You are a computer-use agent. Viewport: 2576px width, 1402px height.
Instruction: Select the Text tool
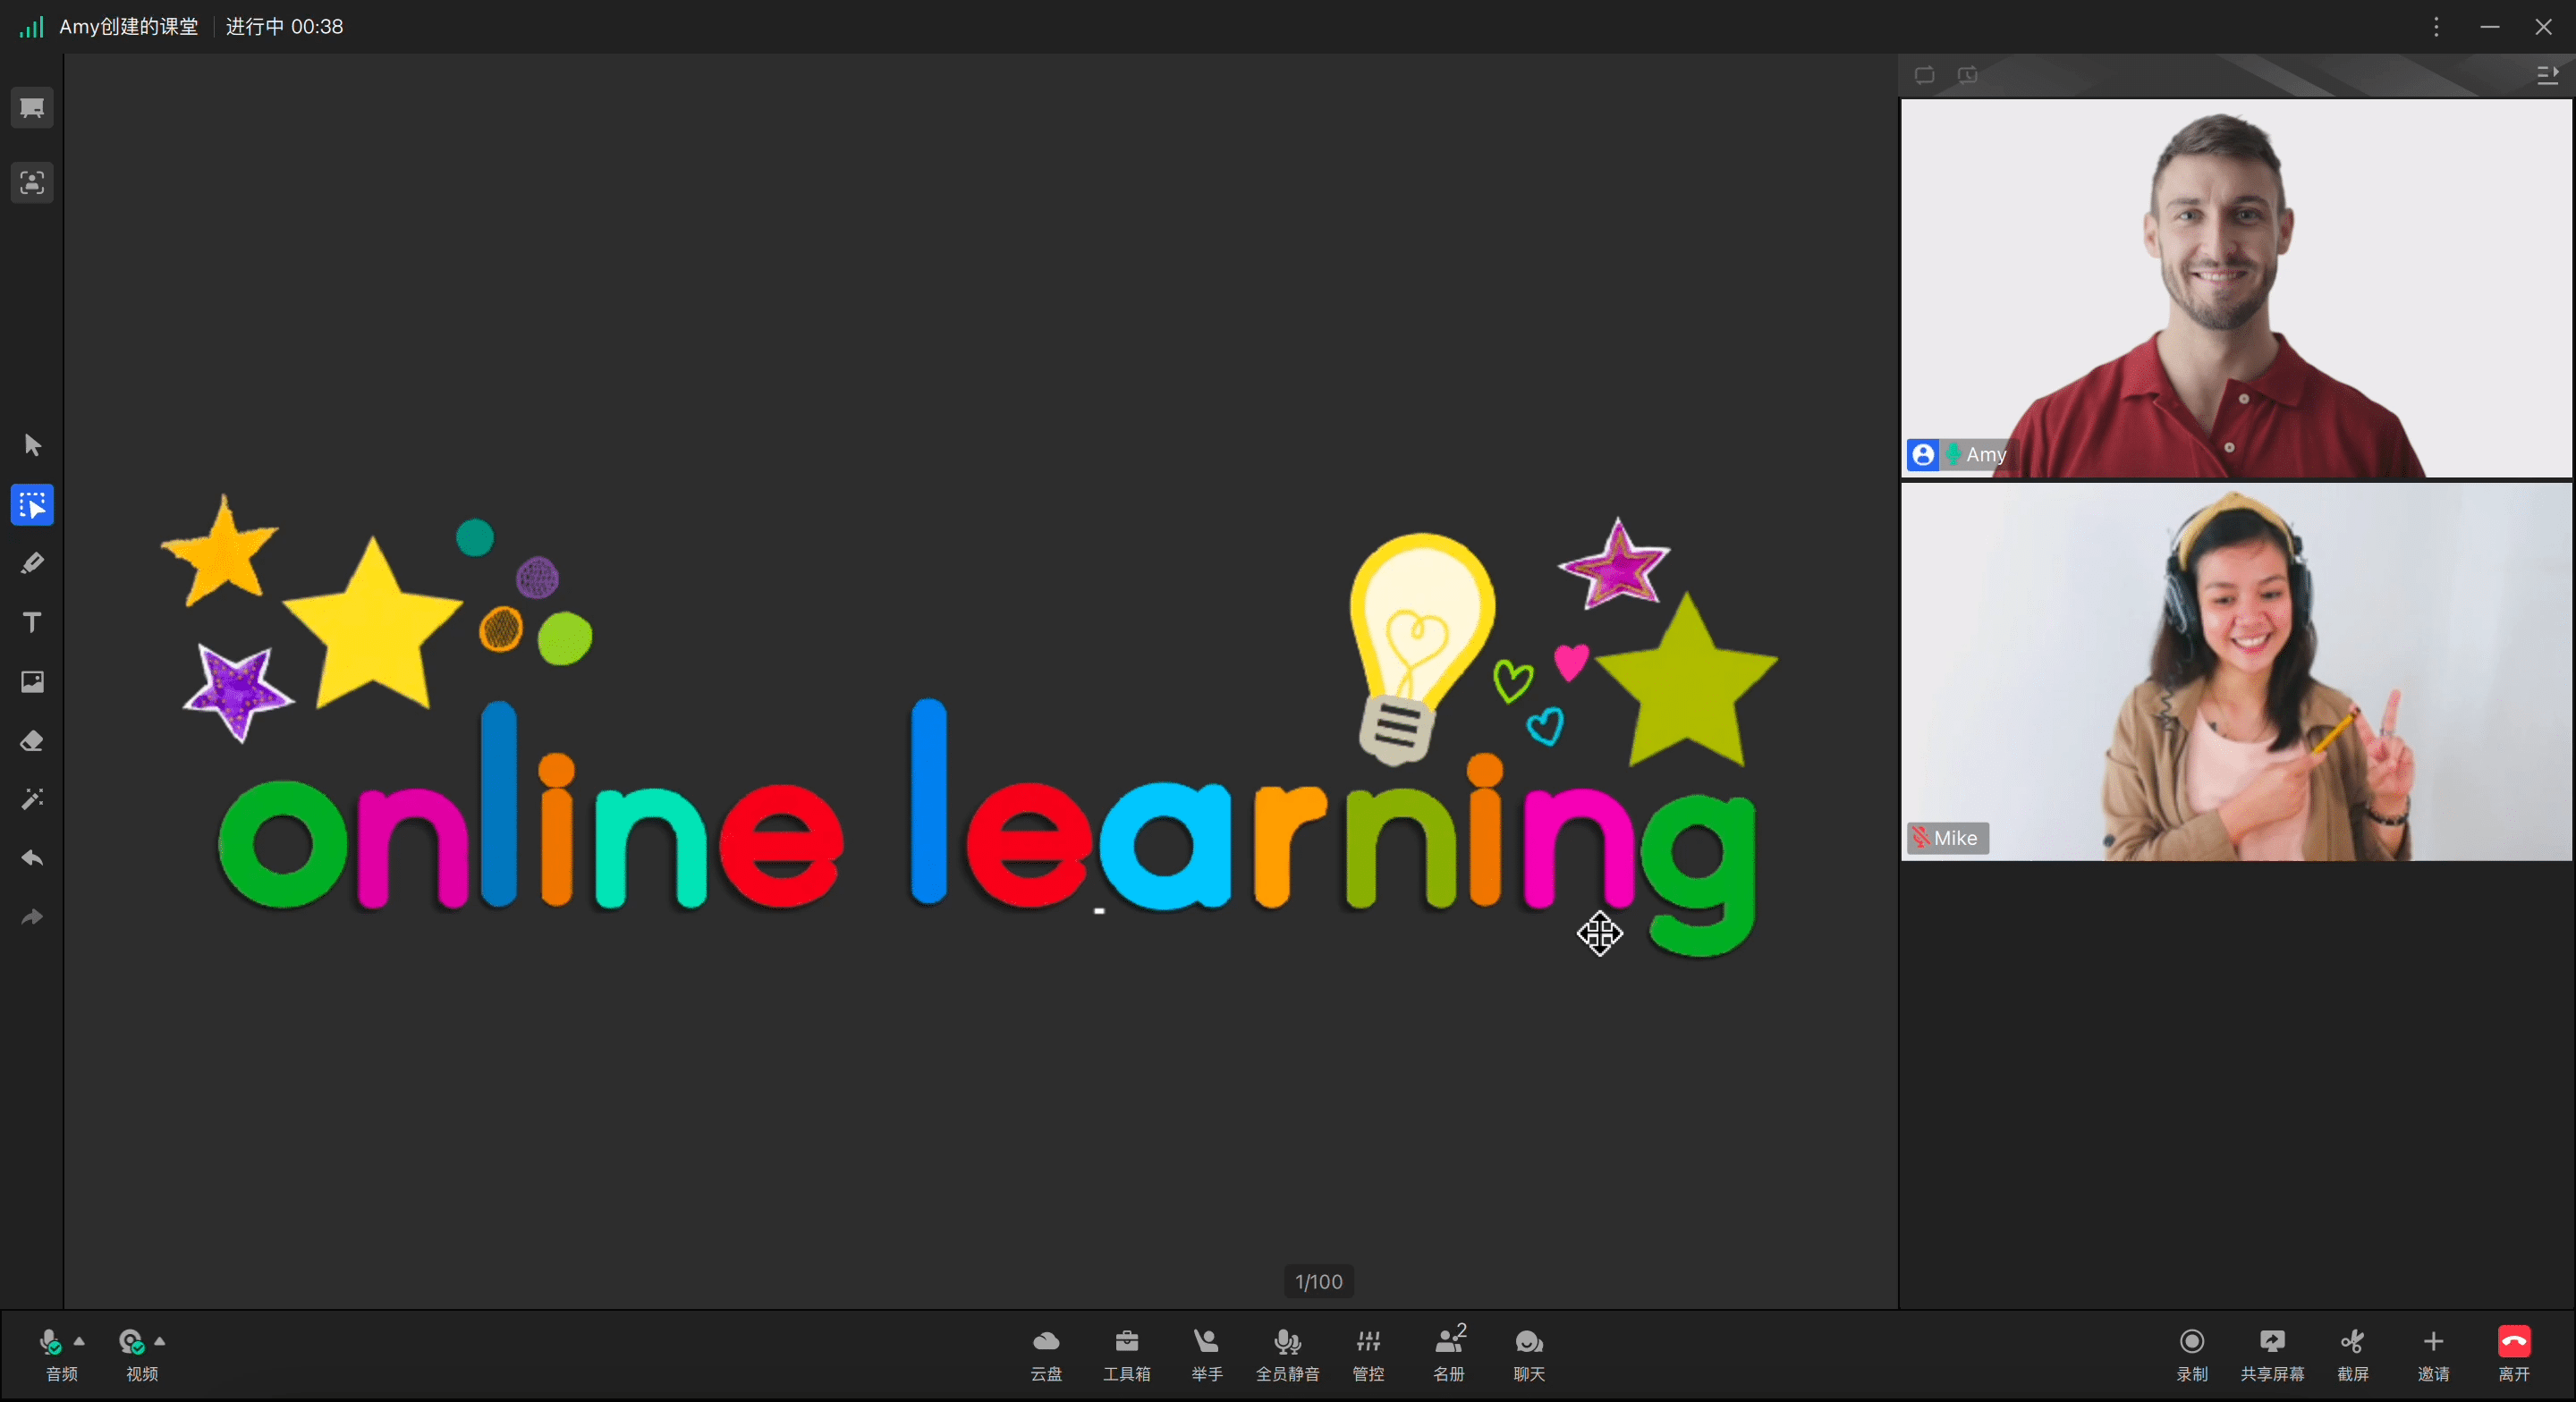coord(32,623)
